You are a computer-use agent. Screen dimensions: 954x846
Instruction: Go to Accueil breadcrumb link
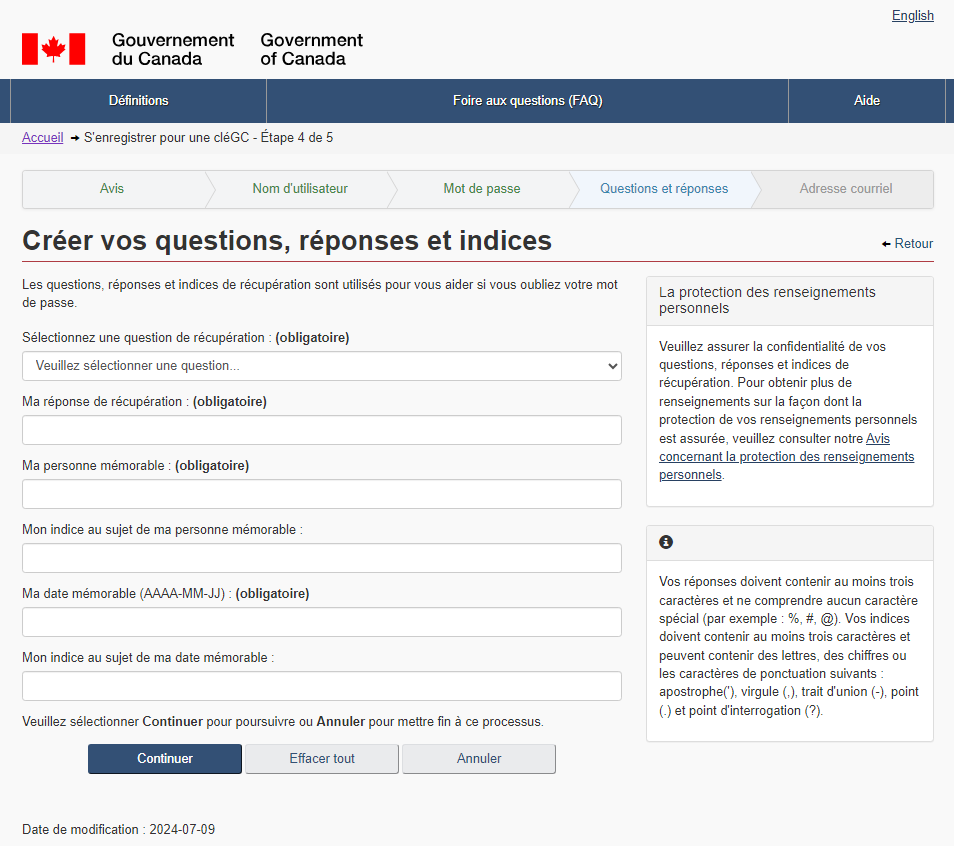pyautogui.click(x=42, y=137)
